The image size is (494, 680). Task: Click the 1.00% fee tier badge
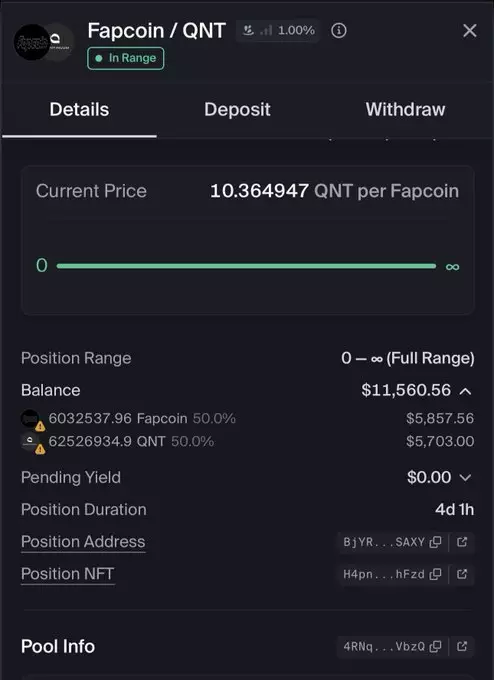click(278, 31)
